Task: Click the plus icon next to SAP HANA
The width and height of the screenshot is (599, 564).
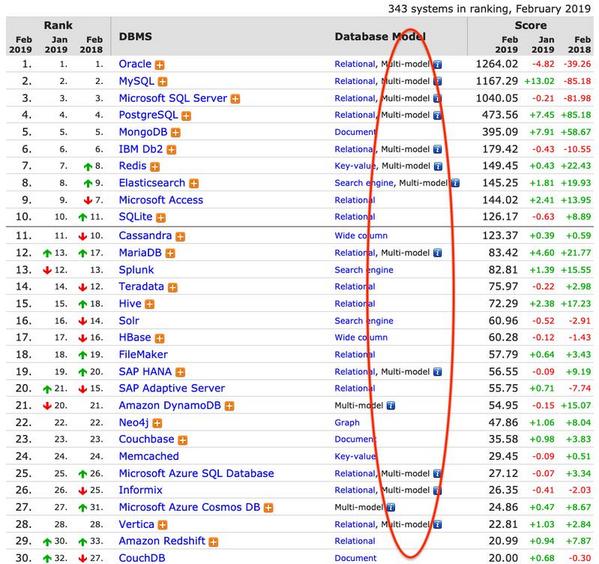Action: point(180,372)
